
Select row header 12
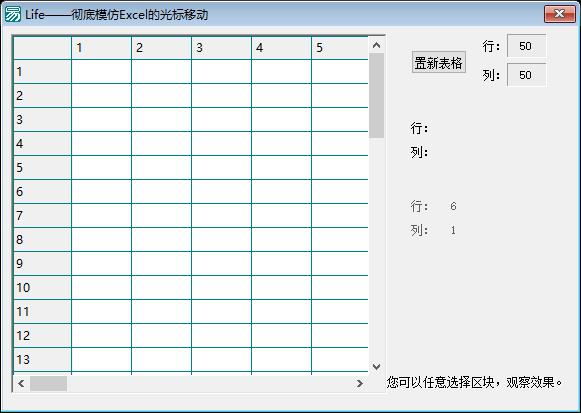click(42, 336)
